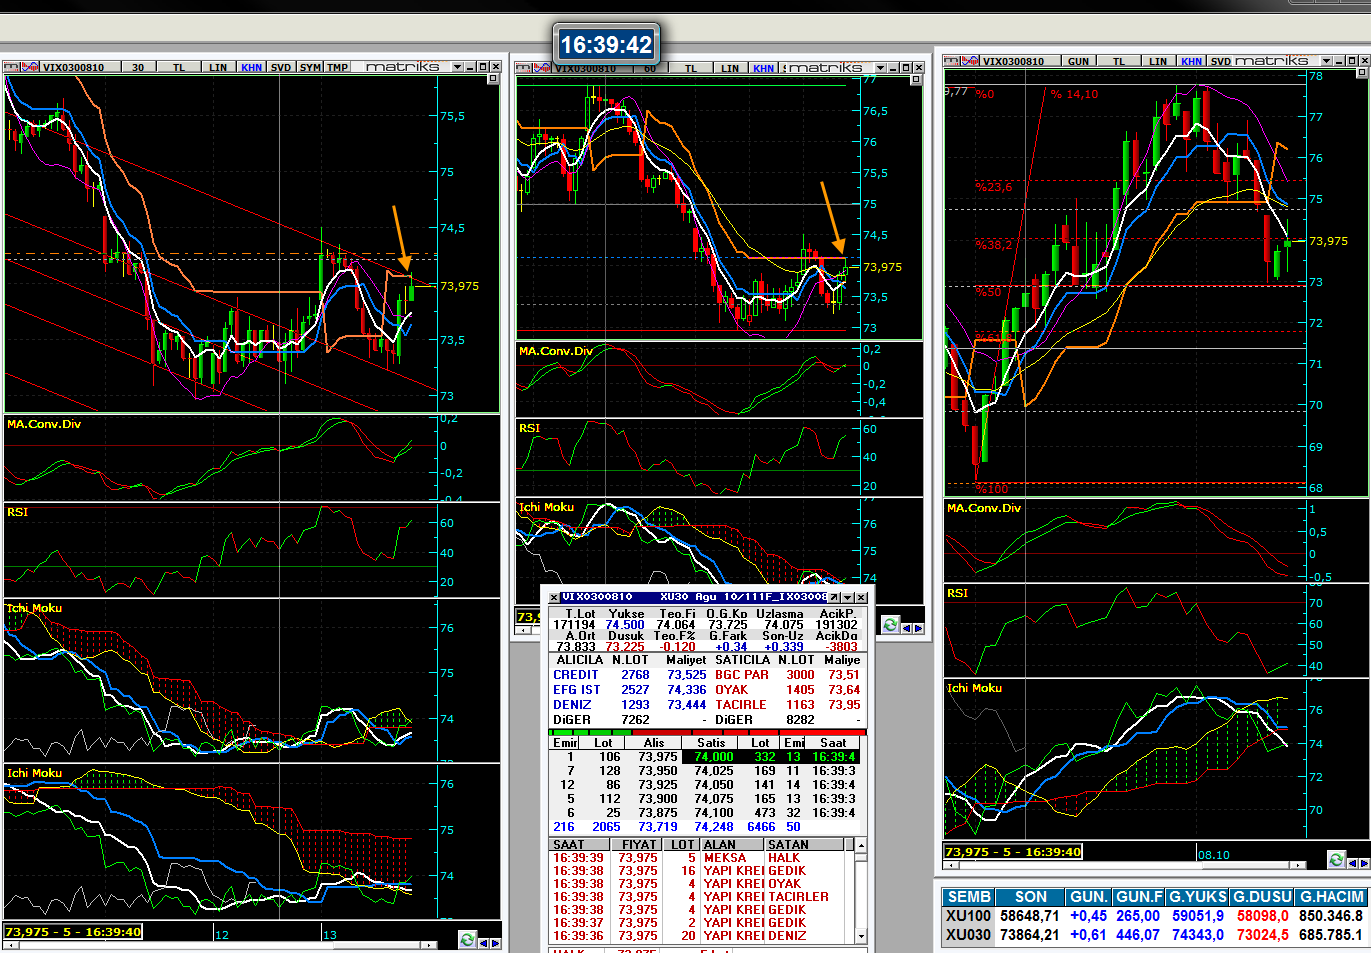Click the CREDIT buyer row in order book
This screenshot has width=1371, height=953.
pyautogui.click(x=576, y=675)
